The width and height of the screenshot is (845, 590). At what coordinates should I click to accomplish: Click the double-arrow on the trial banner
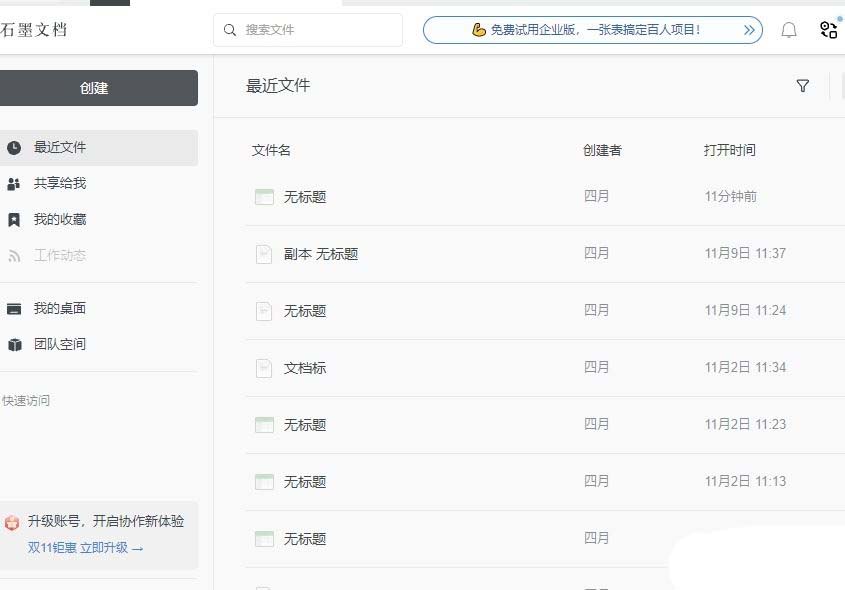point(749,30)
